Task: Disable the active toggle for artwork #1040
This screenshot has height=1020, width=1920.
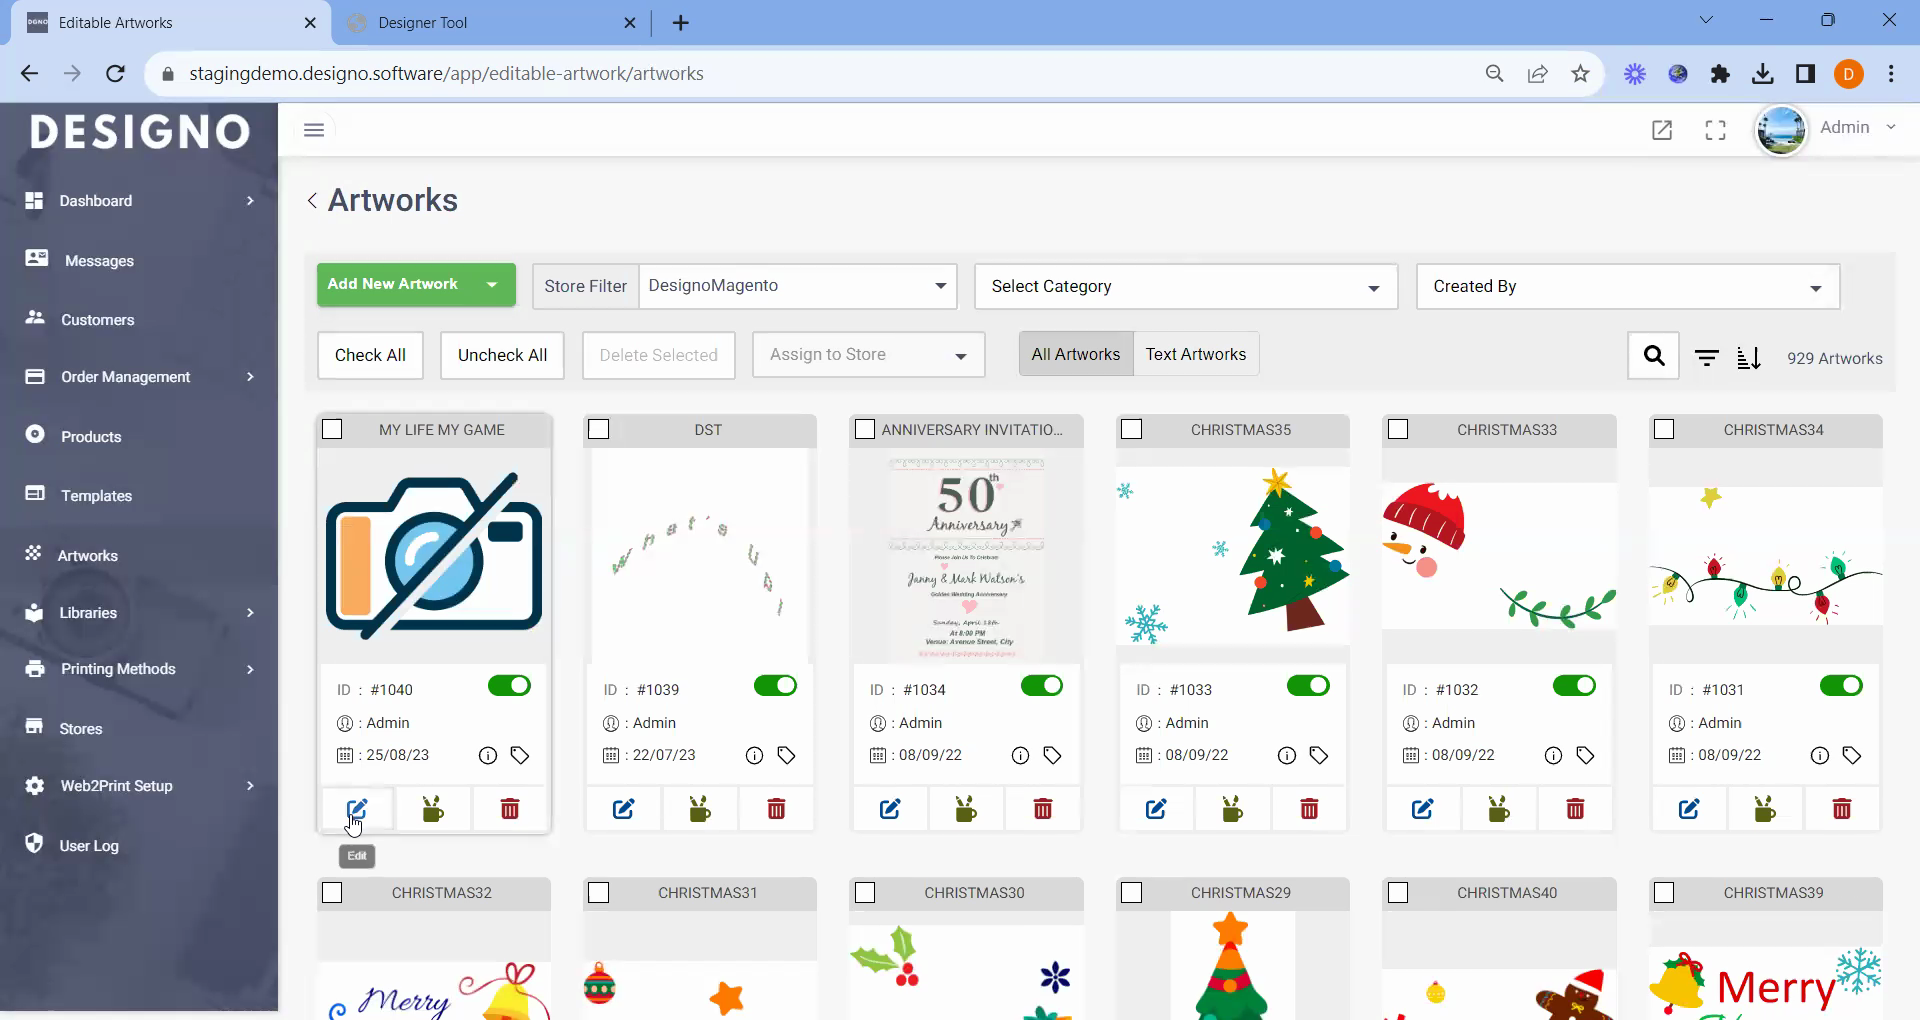Action: point(509,686)
